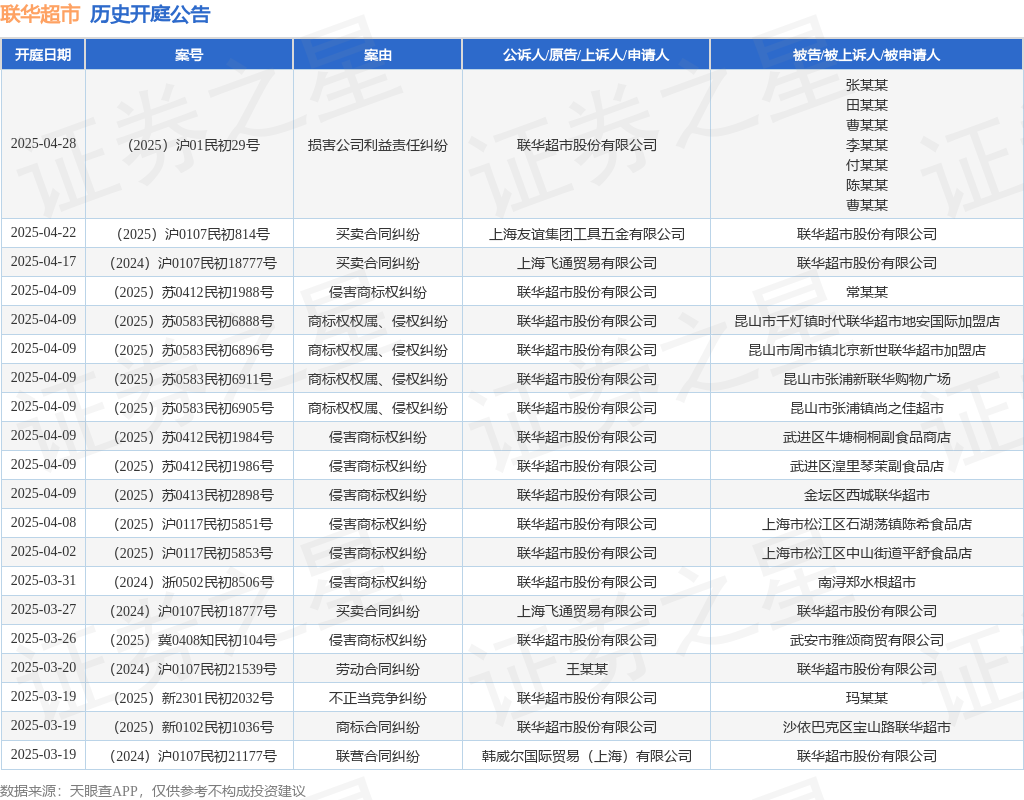Select case (2025)冀0408知民初104号
This screenshot has width=1024, height=800.
[x=193, y=640]
